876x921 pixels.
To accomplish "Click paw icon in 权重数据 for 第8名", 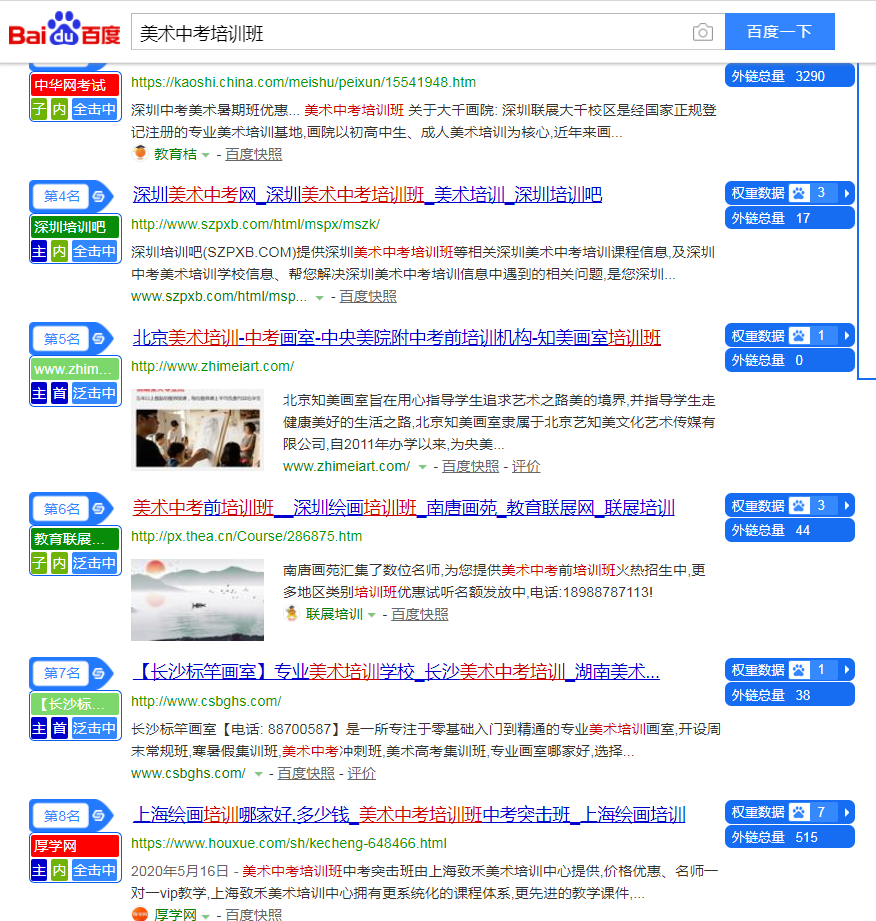I will [799, 812].
